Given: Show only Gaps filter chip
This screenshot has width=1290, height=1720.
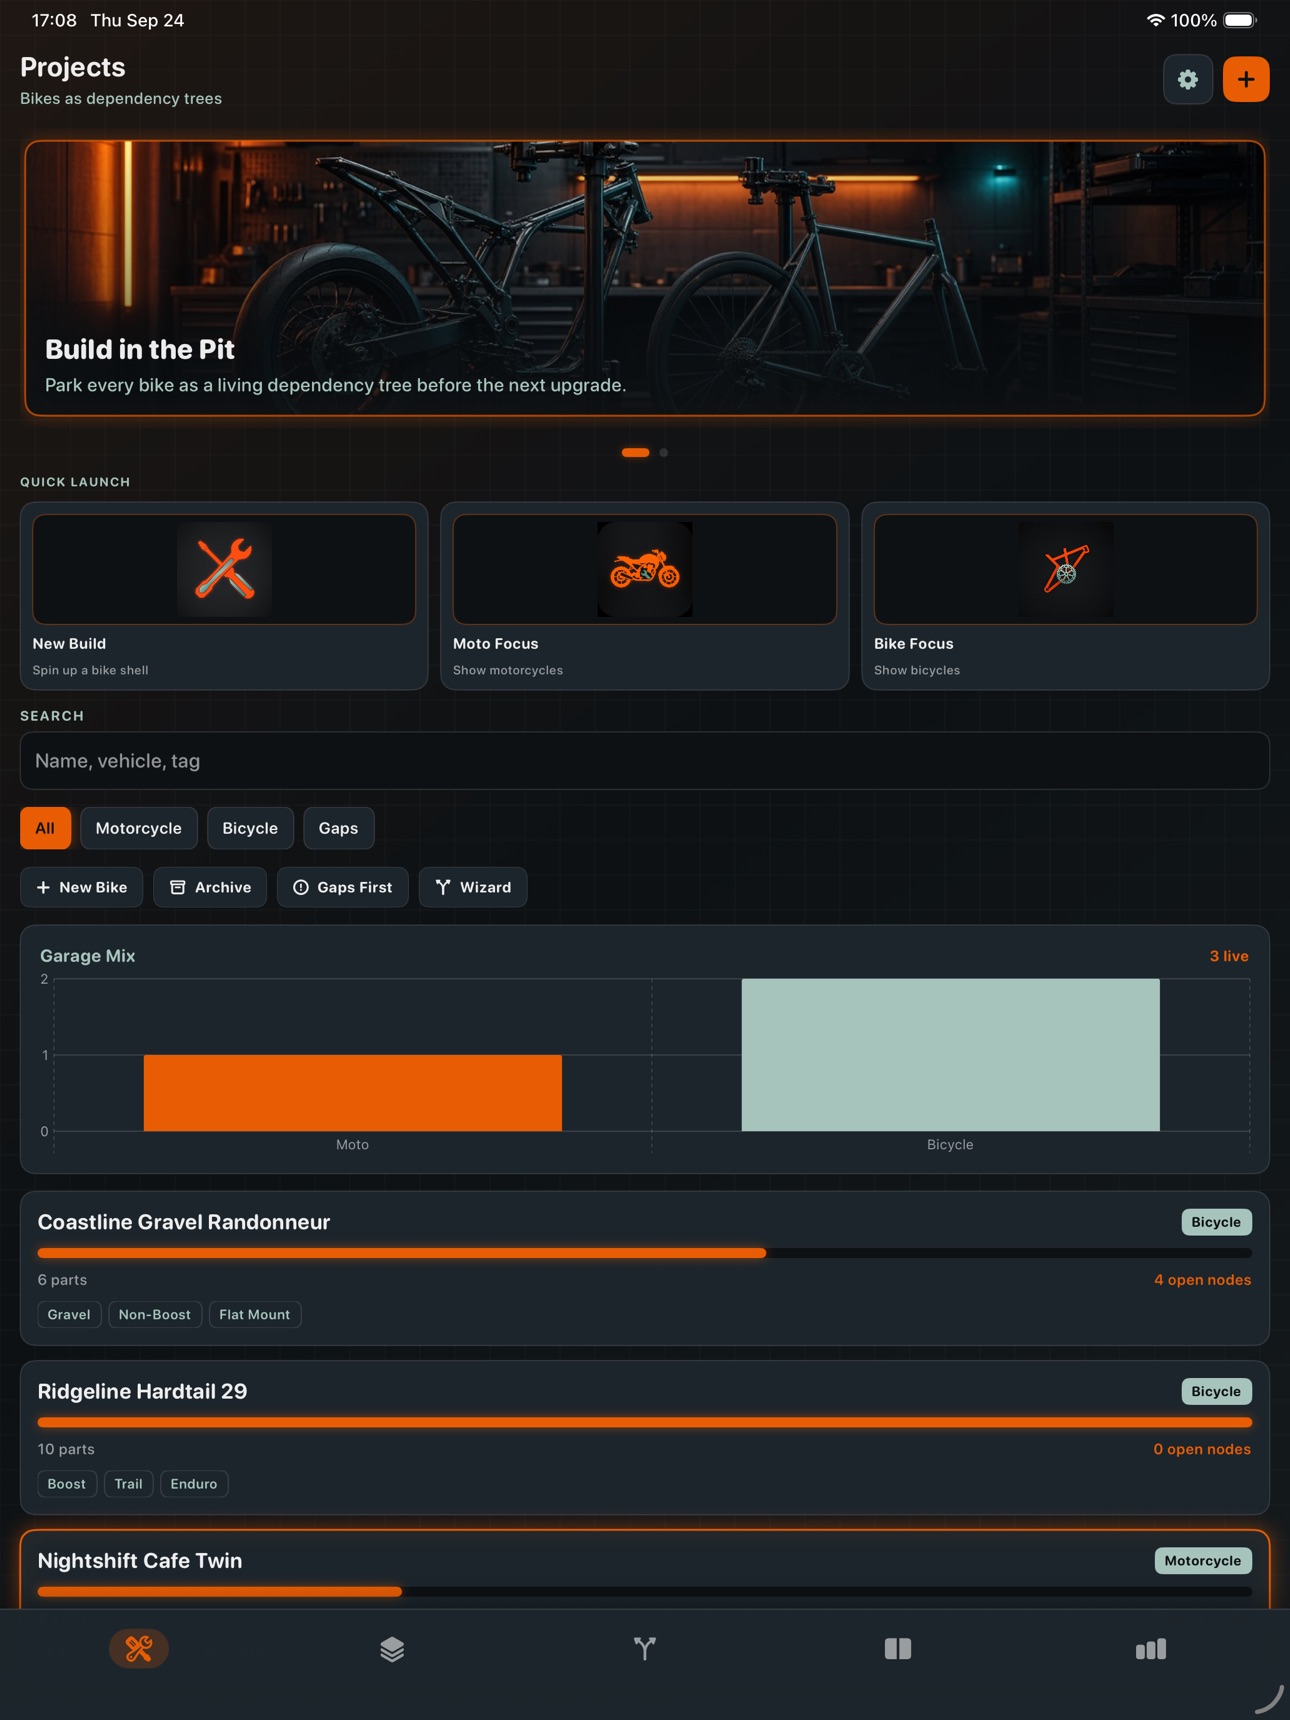Looking at the screenshot, I should pyautogui.click(x=338, y=828).
